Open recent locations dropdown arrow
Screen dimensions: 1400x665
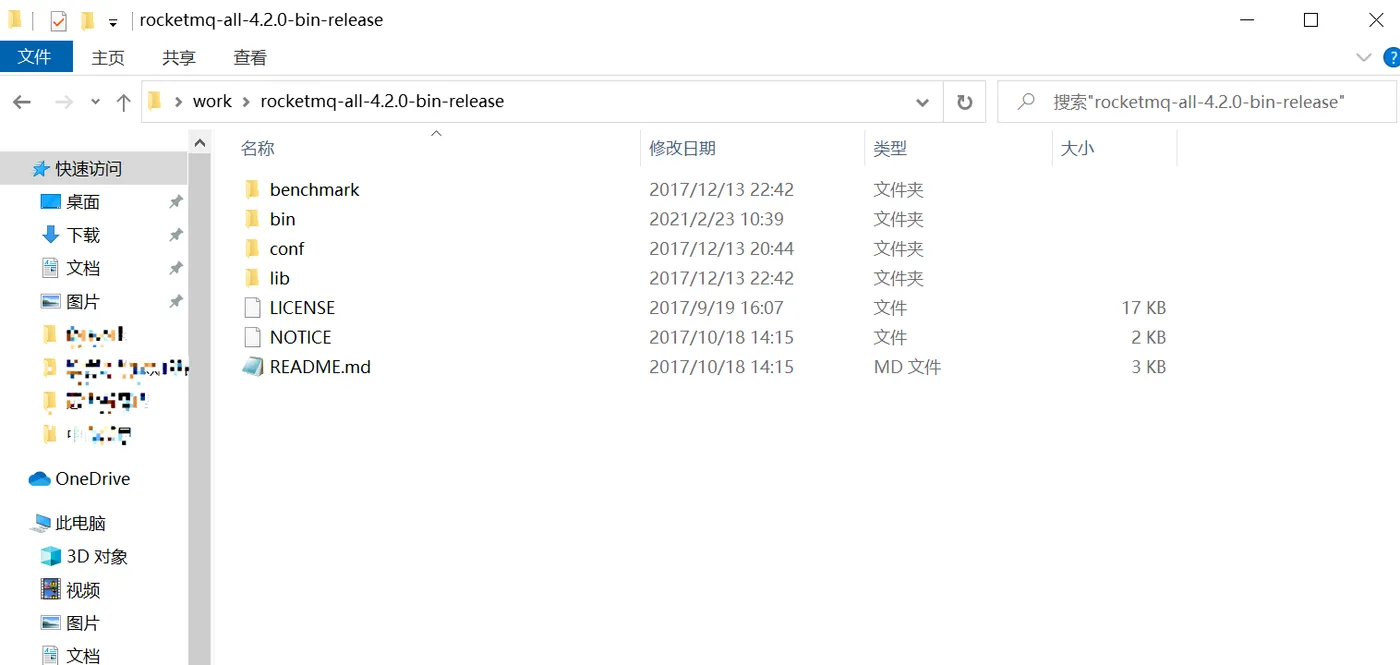[96, 102]
